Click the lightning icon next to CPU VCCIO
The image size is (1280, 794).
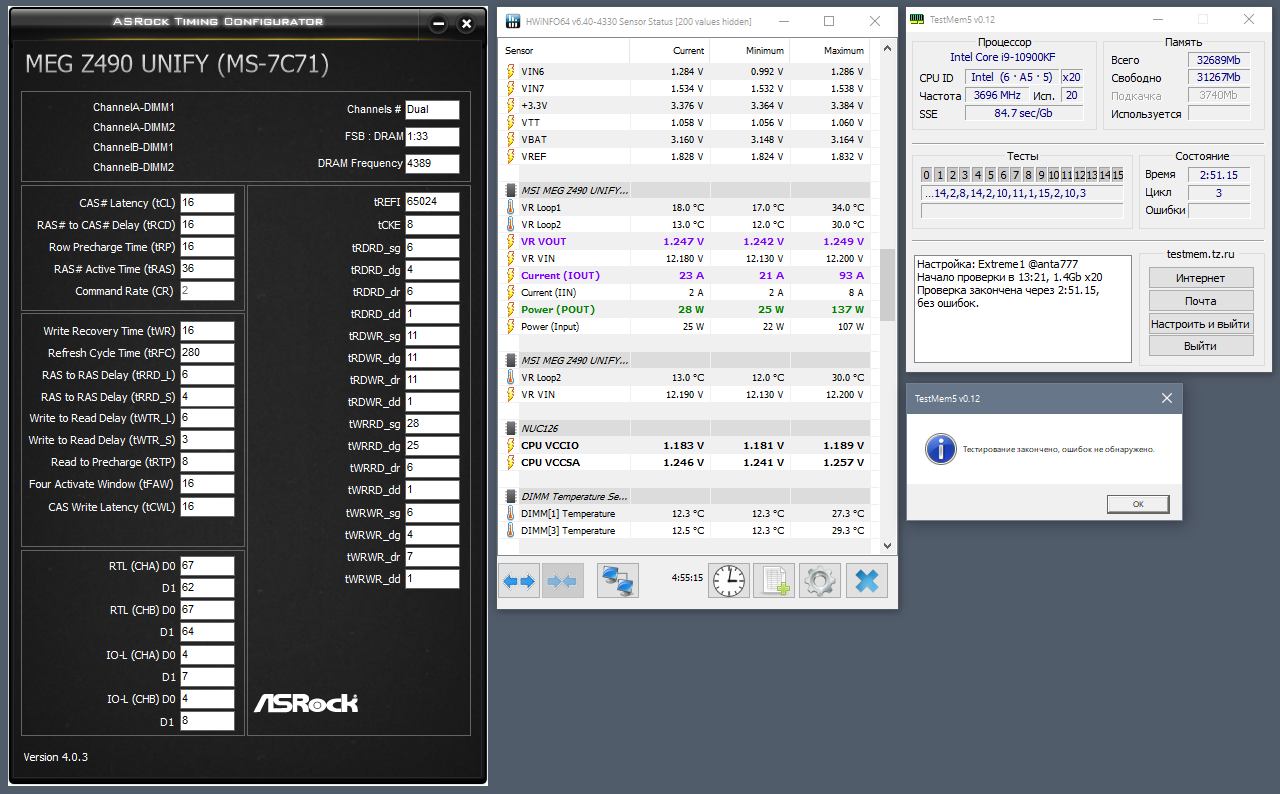click(x=511, y=446)
